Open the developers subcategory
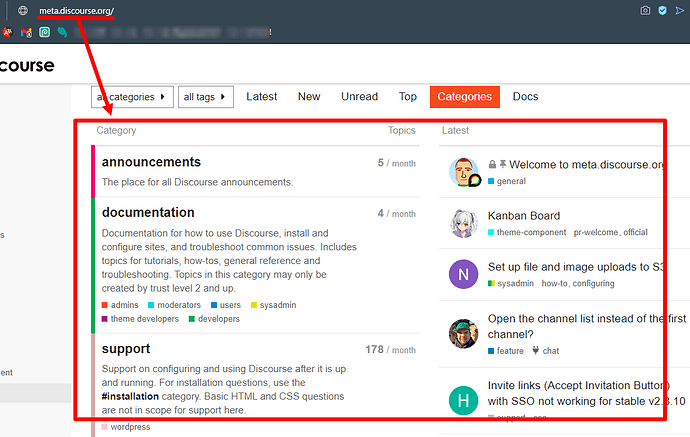 [x=214, y=319]
